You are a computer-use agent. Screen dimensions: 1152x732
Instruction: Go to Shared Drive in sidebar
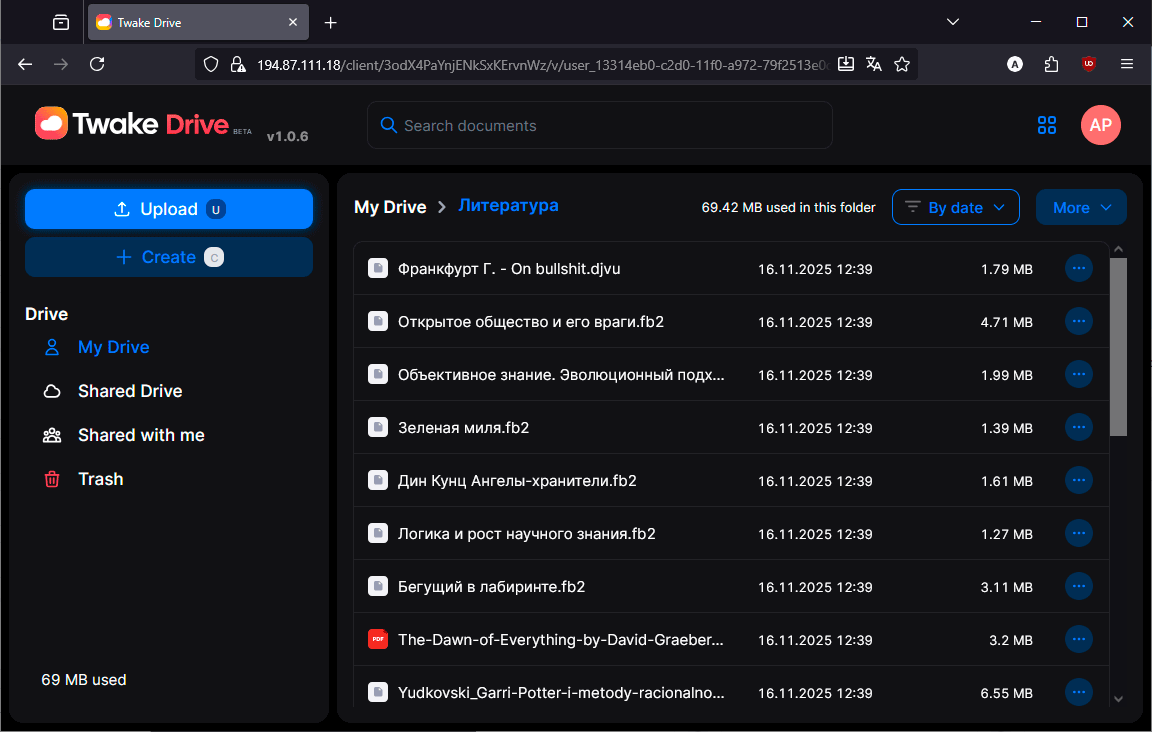coord(129,391)
